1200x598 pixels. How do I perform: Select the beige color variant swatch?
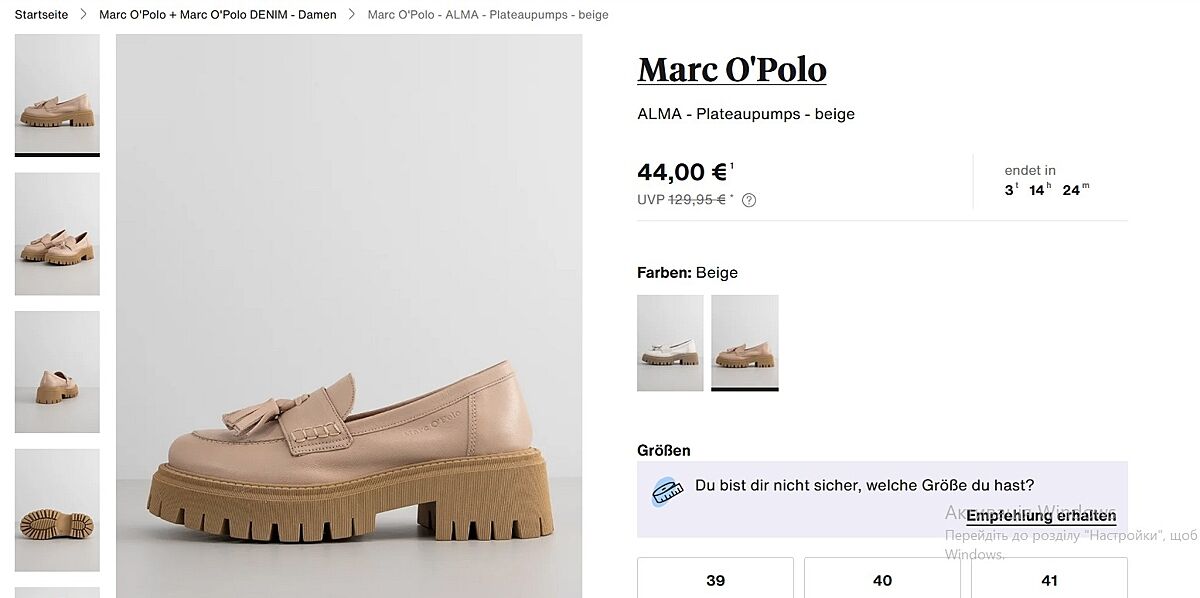[x=745, y=343]
